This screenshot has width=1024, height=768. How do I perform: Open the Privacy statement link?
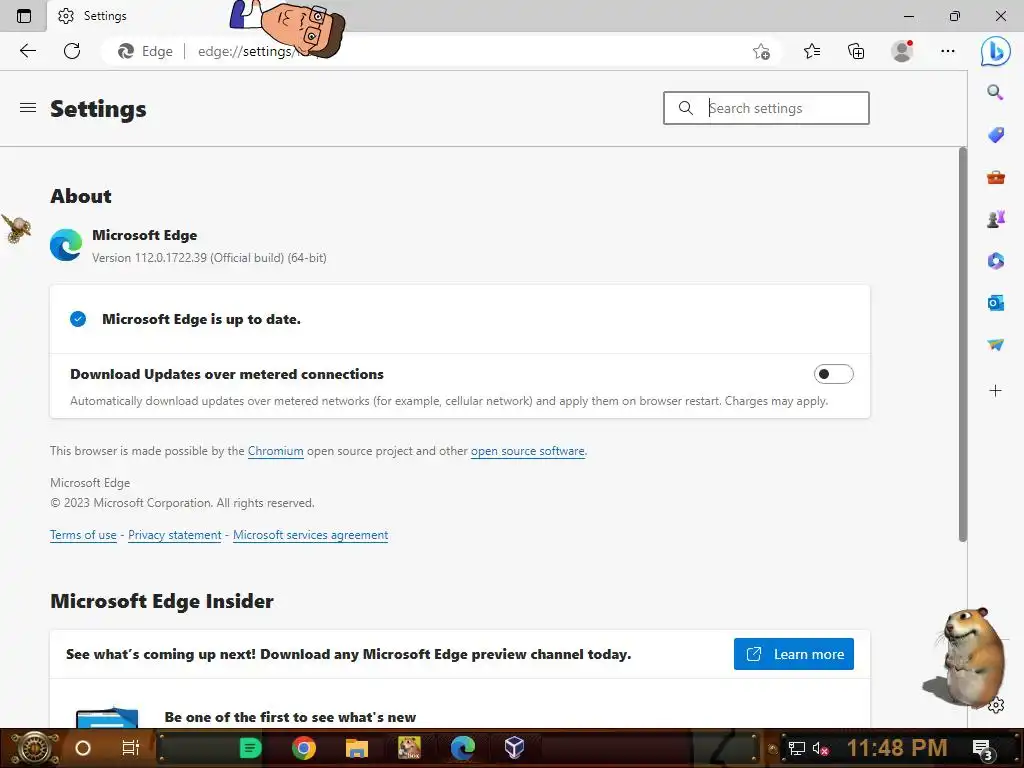coord(174,535)
